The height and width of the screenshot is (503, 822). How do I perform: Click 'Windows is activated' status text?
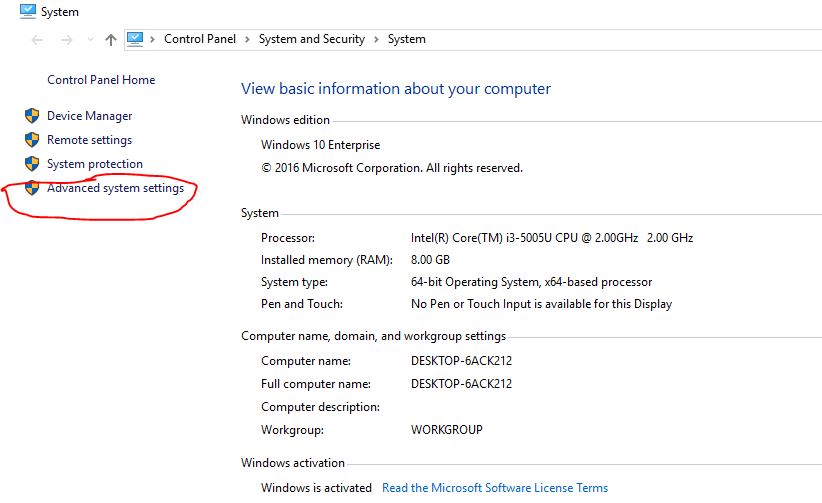tap(316, 488)
